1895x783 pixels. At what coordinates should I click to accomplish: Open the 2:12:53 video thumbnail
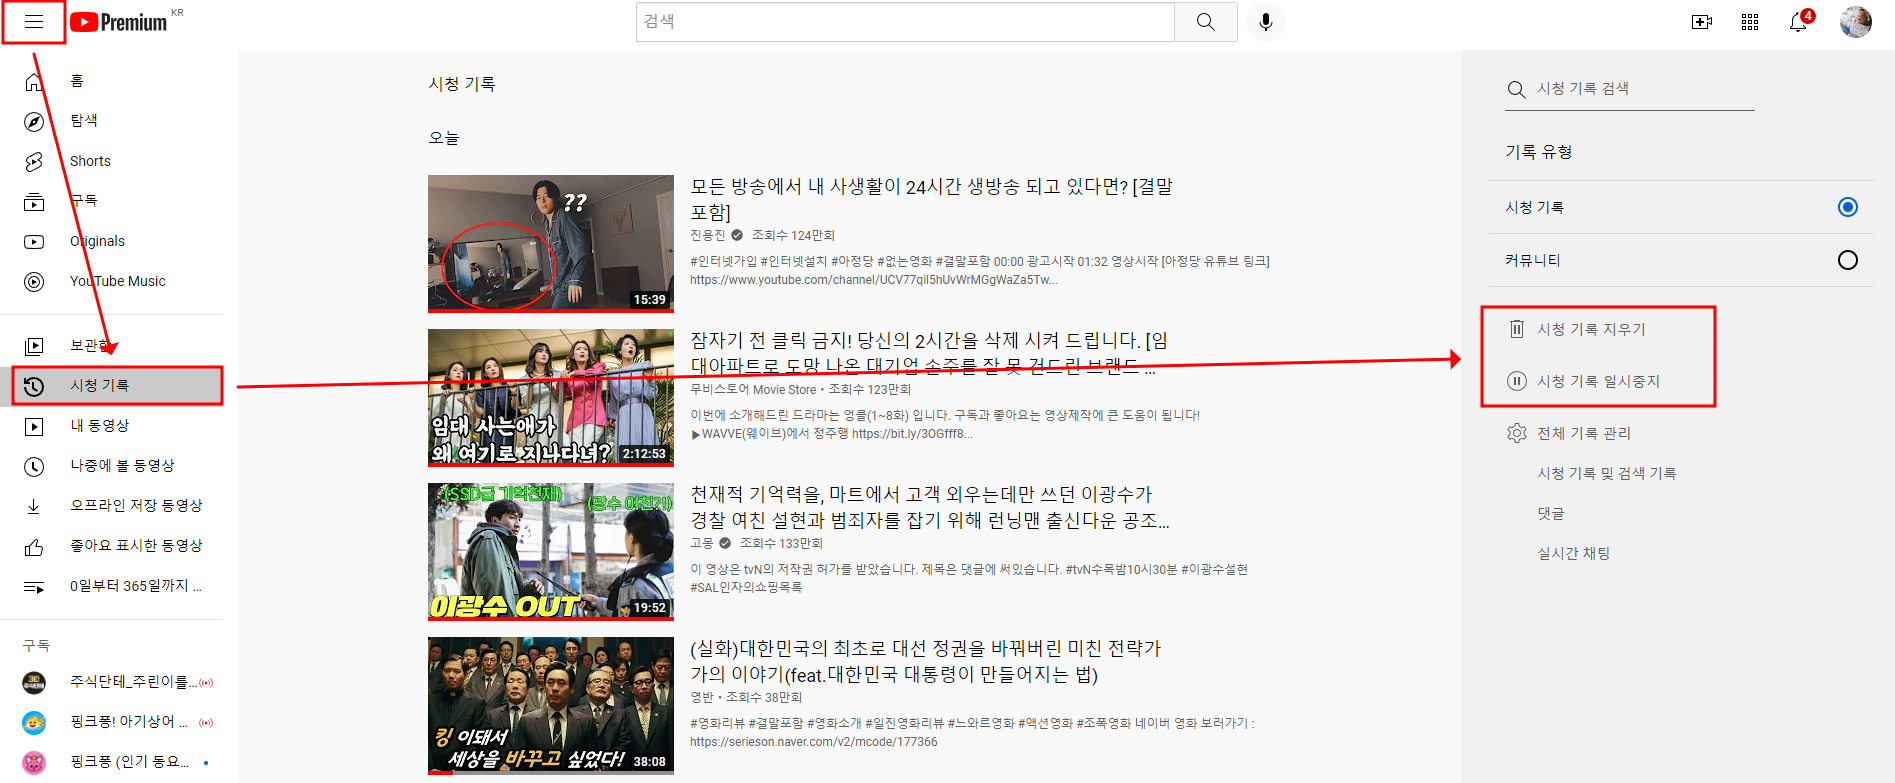(x=551, y=398)
